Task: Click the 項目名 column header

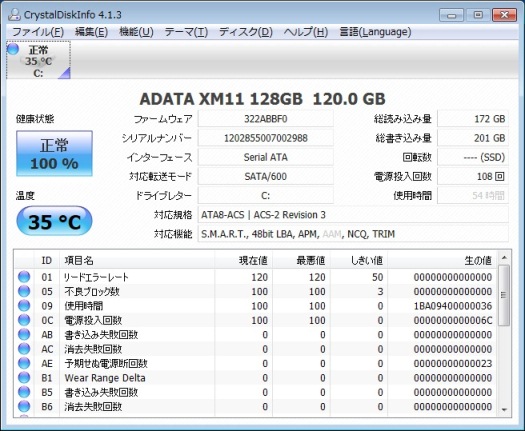Action: pos(137,260)
